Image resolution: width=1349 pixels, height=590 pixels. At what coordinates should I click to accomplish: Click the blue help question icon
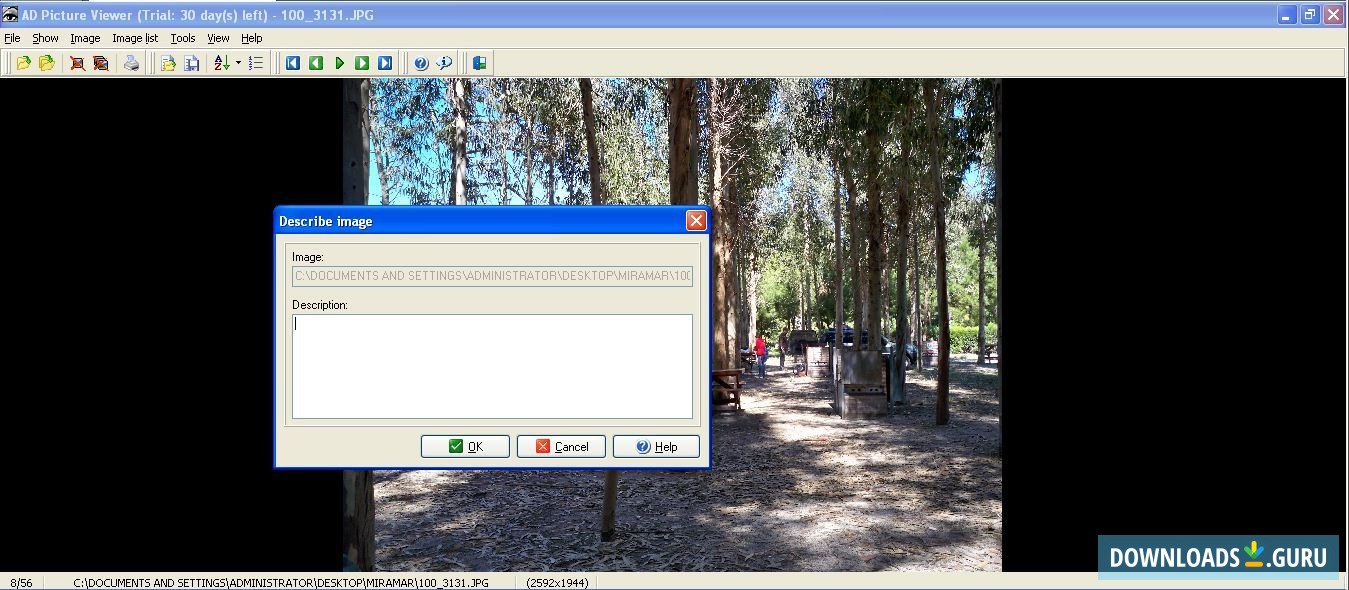[x=421, y=63]
